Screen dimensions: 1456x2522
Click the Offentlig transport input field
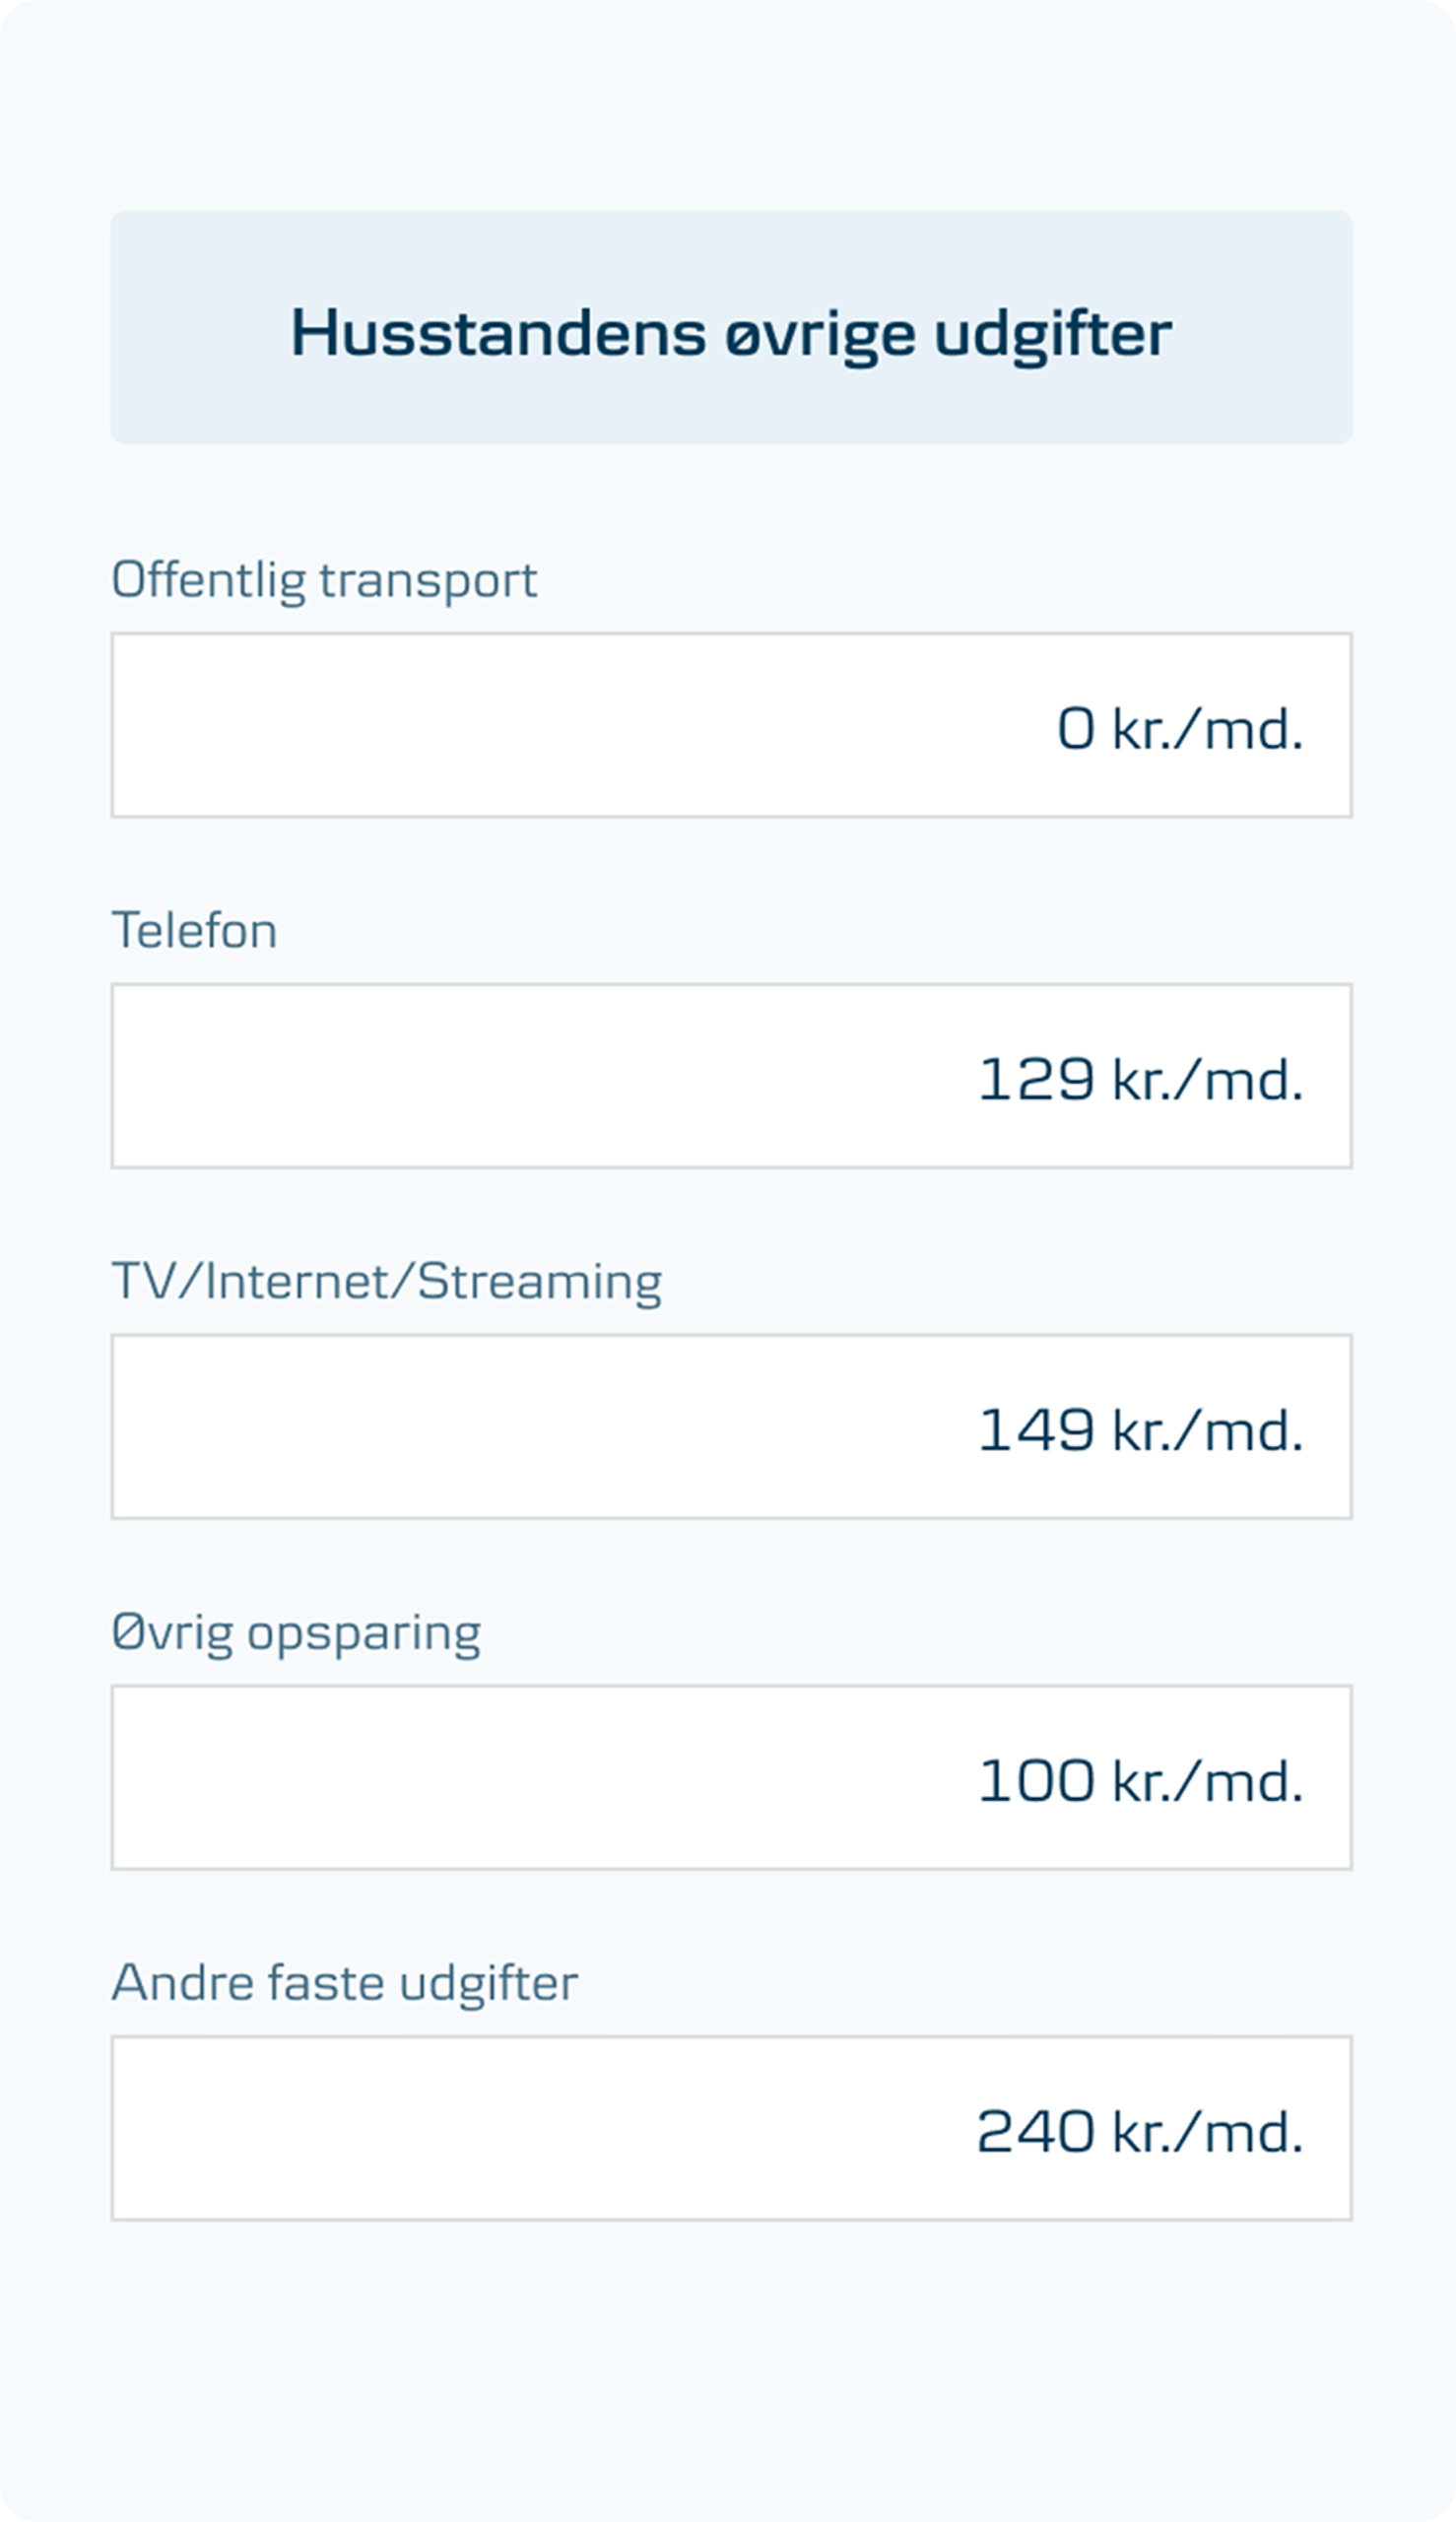(x=731, y=725)
